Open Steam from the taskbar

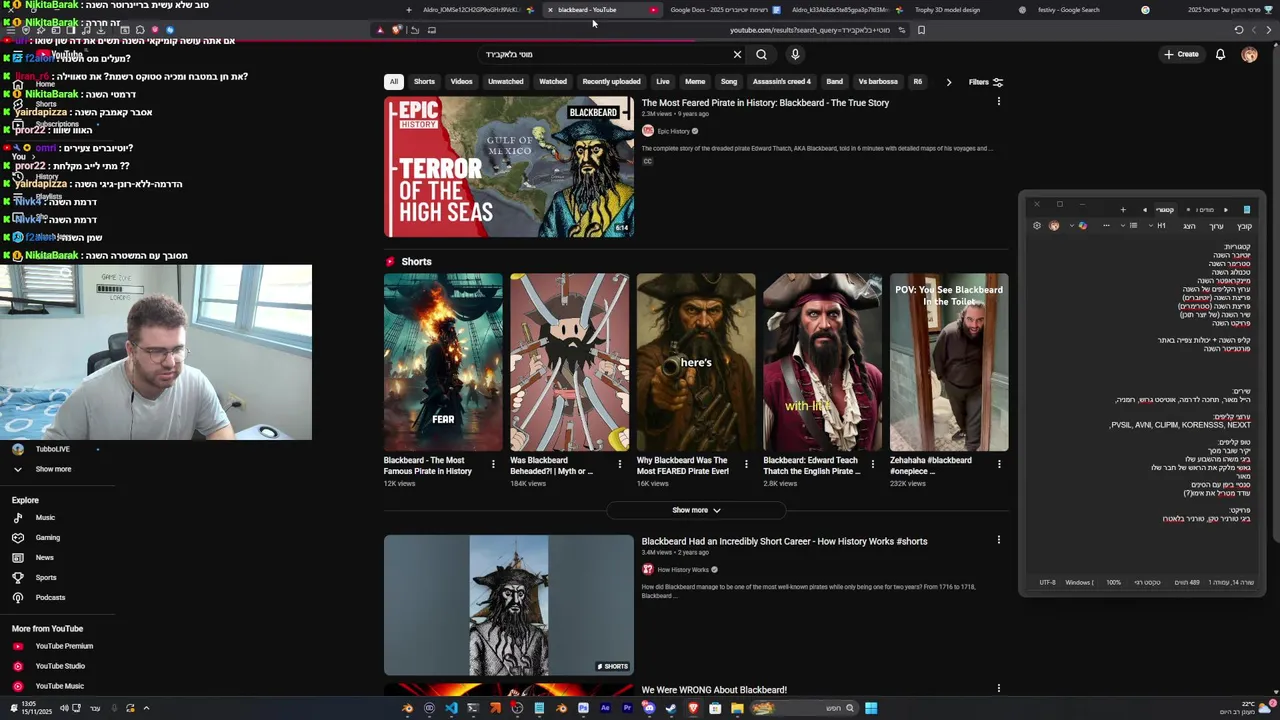point(671,708)
